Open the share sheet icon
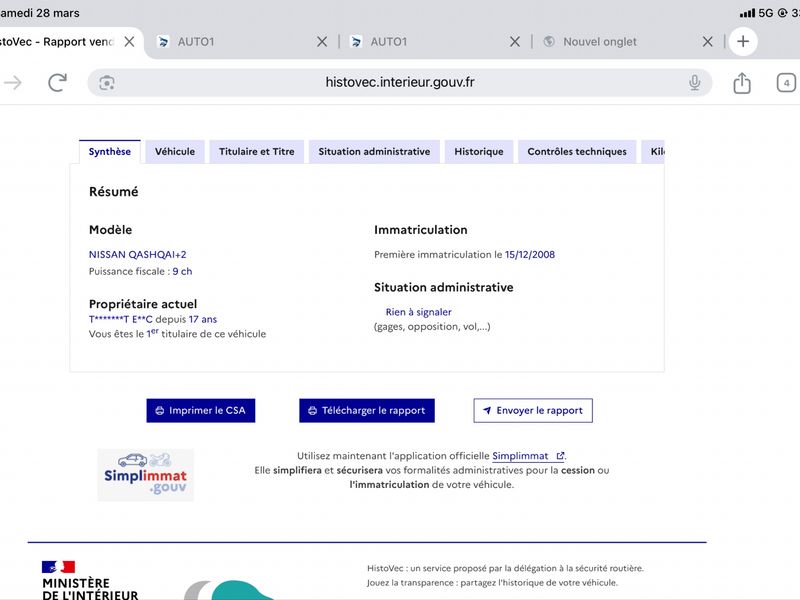This screenshot has width=800, height=600. pos(742,83)
